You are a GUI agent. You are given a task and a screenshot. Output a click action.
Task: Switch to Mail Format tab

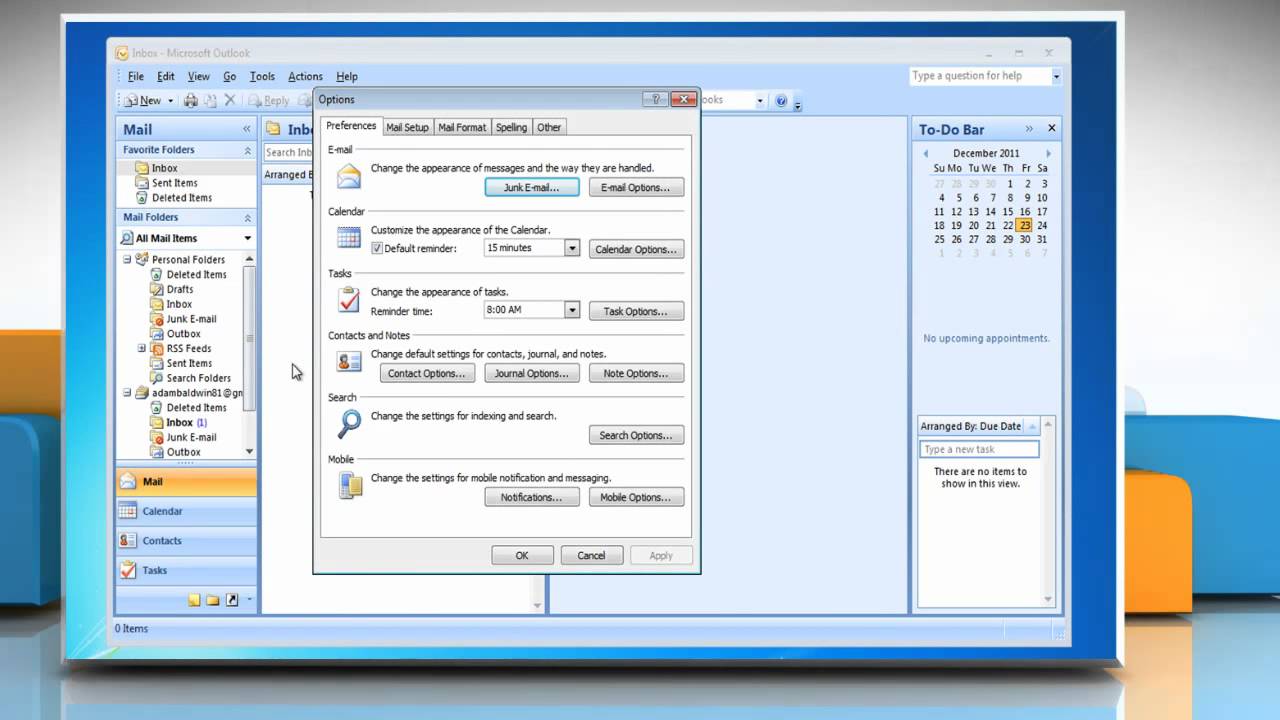click(462, 127)
